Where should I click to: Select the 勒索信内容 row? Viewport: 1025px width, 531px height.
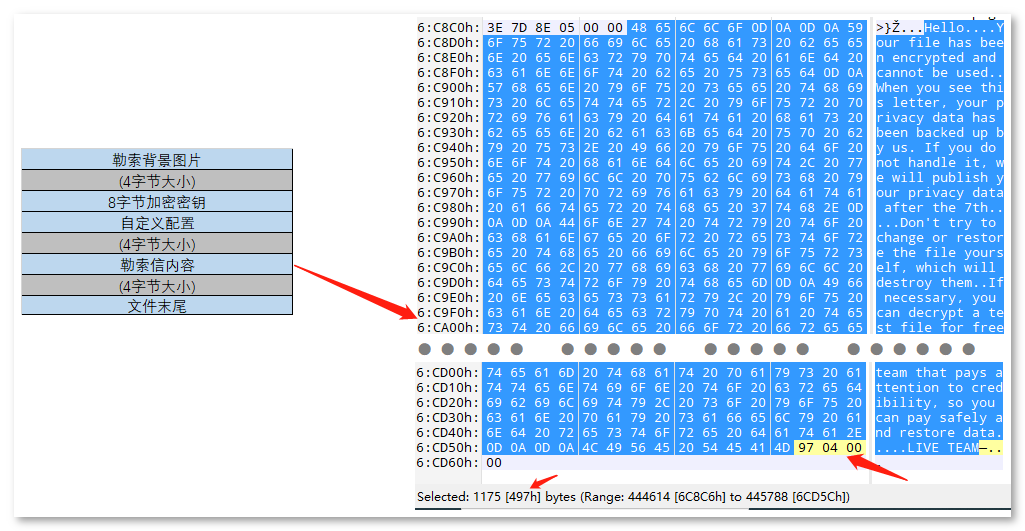(157, 265)
